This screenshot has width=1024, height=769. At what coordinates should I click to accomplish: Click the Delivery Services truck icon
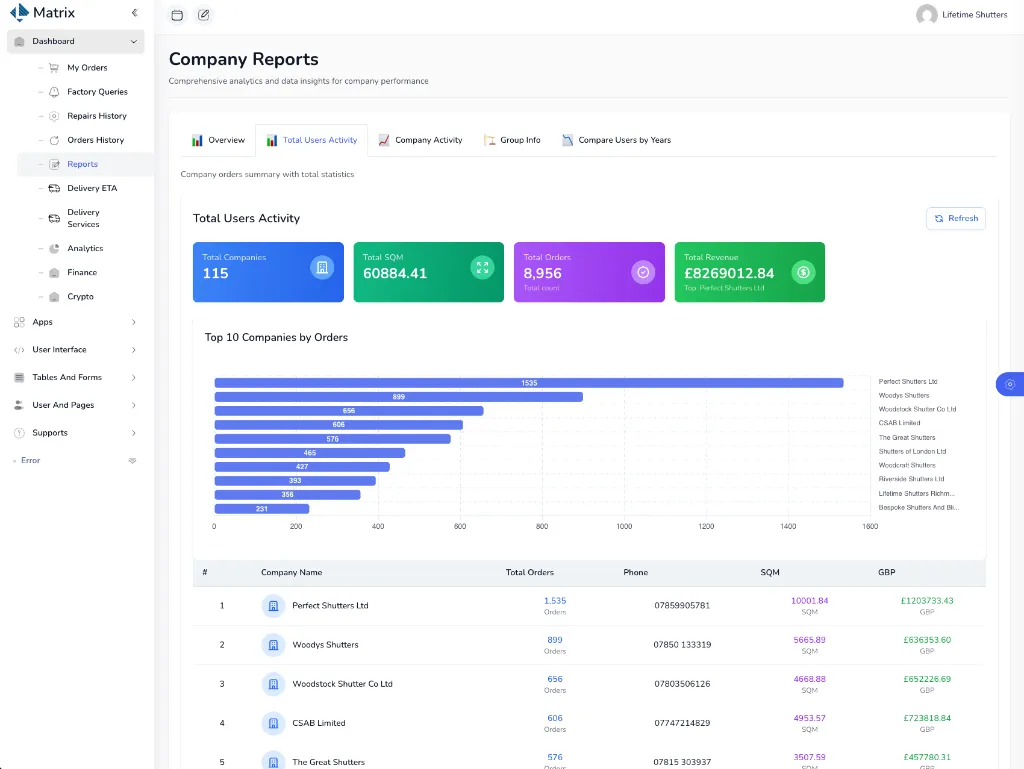pyautogui.click(x=54, y=218)
